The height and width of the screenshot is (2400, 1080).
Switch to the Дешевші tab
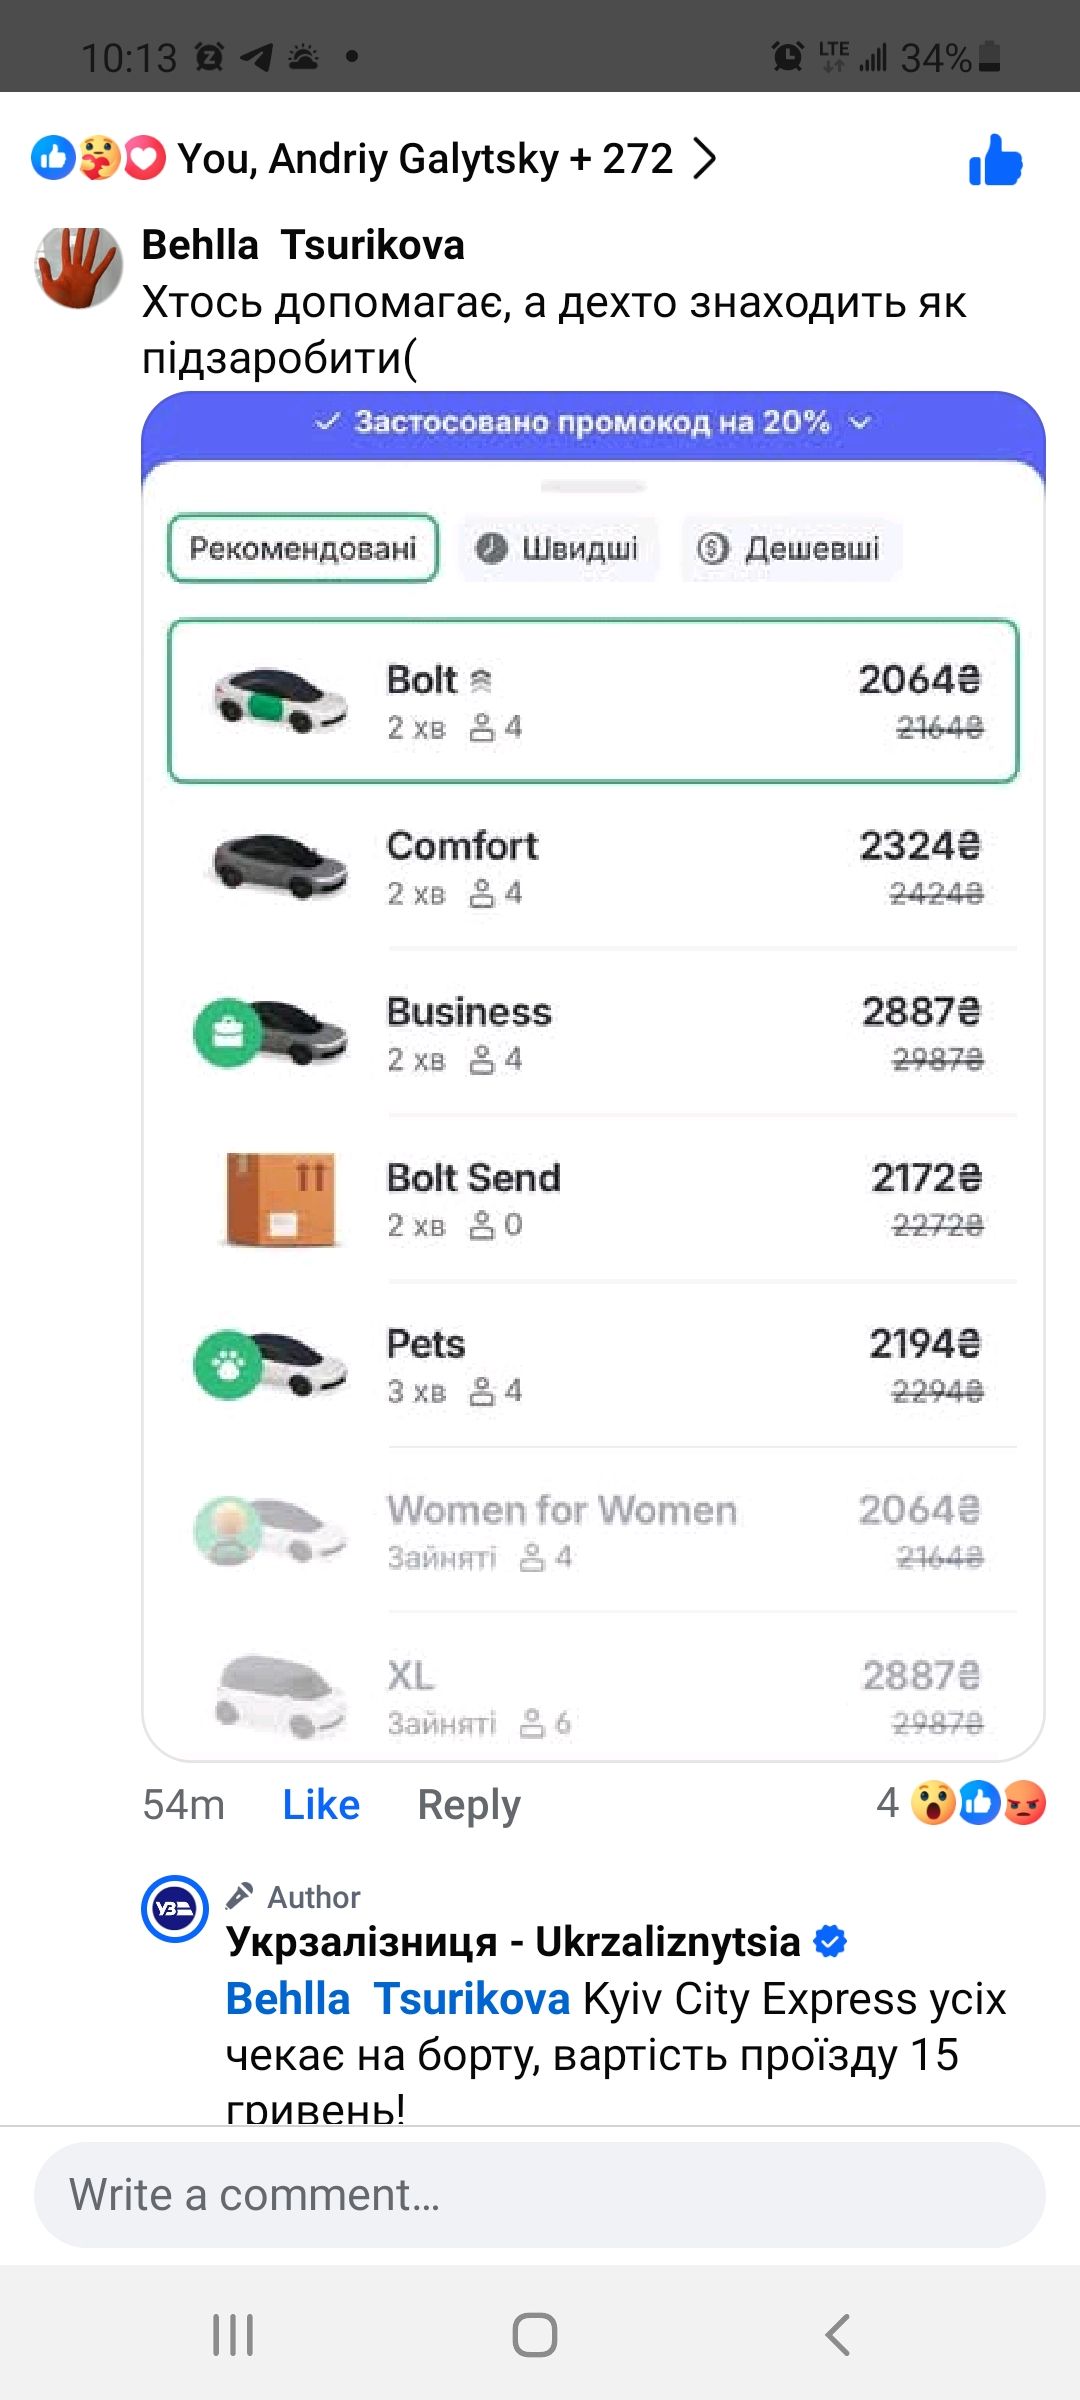pyautogui.click(x=791, y=548)
